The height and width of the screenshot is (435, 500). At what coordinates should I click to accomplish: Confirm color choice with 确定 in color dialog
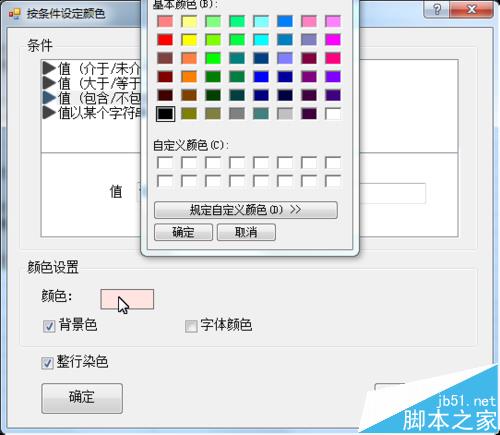click(183, 232)
